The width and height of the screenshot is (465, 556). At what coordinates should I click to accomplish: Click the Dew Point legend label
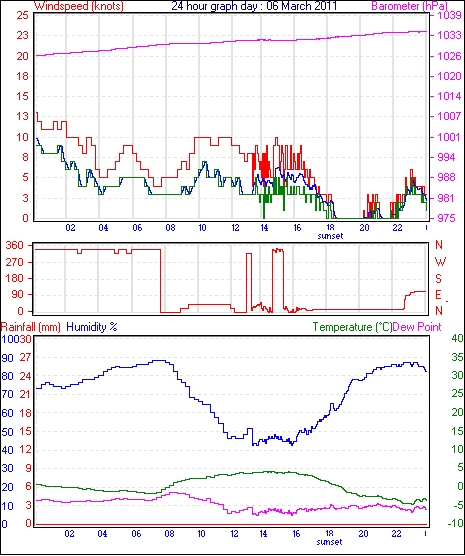tap(417, 327)
